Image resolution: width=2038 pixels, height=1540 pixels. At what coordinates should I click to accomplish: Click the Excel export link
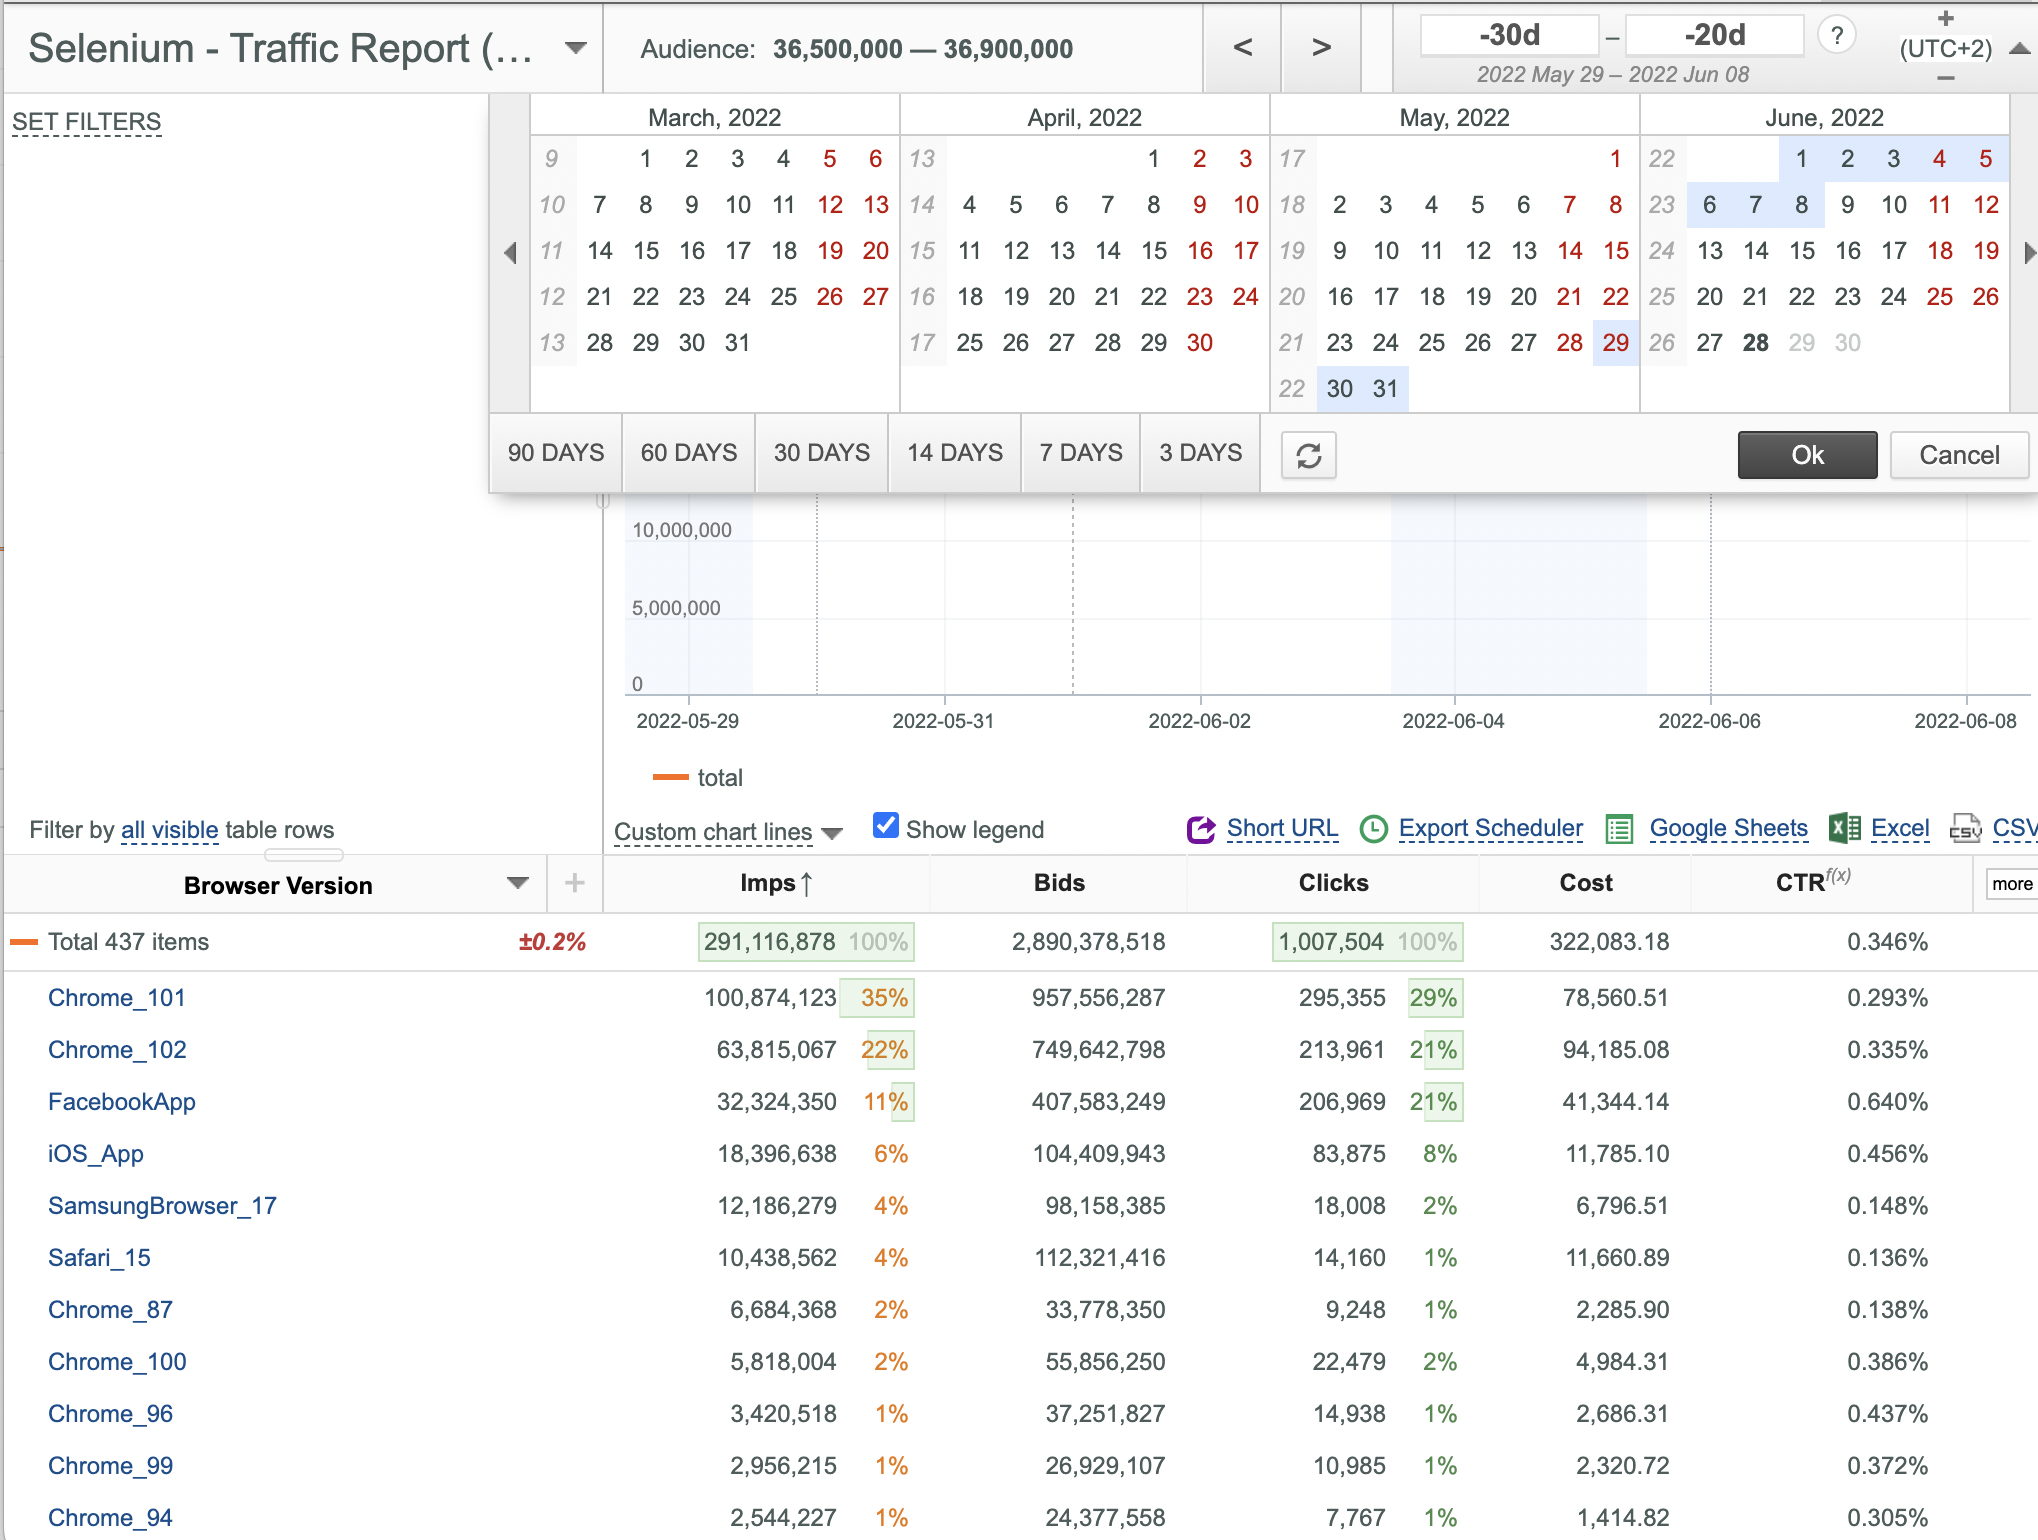(1900, 828)
